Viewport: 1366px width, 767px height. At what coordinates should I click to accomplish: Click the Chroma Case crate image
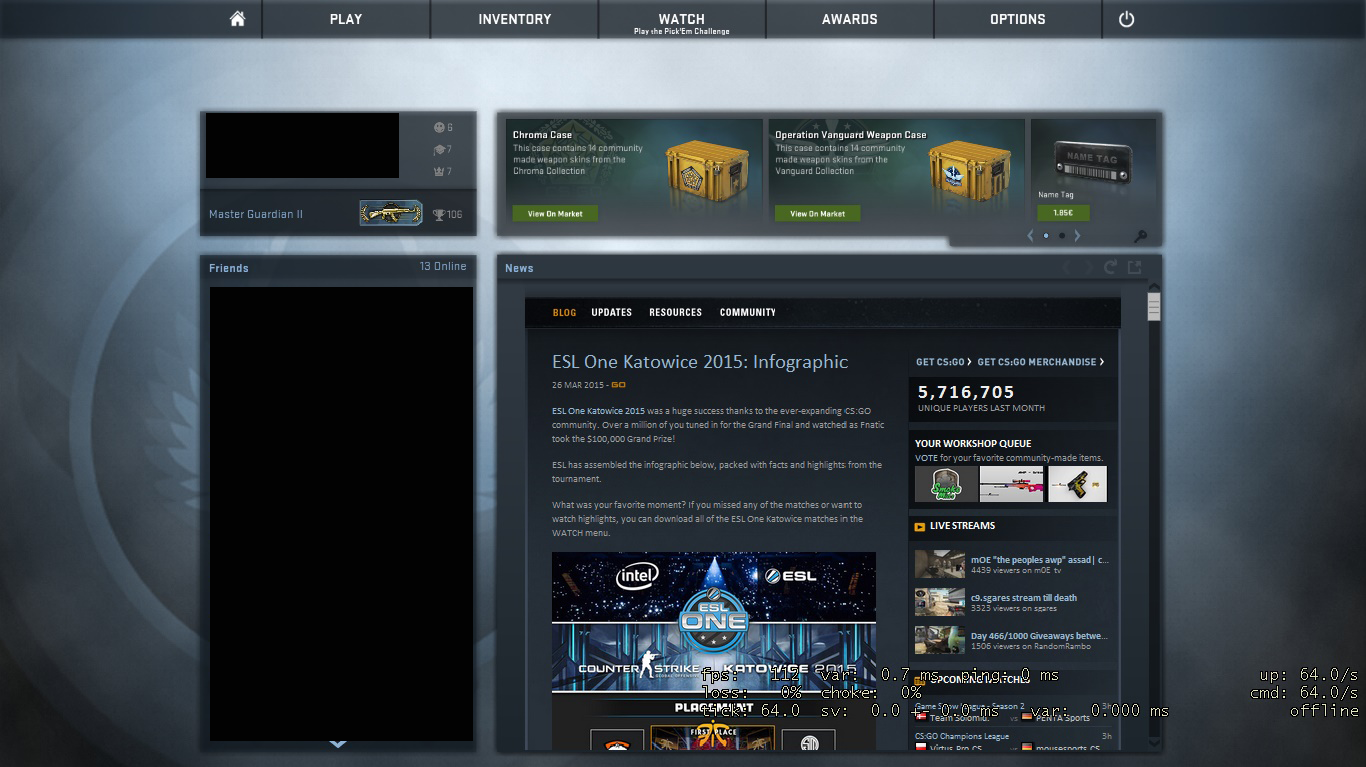point(705,170)
